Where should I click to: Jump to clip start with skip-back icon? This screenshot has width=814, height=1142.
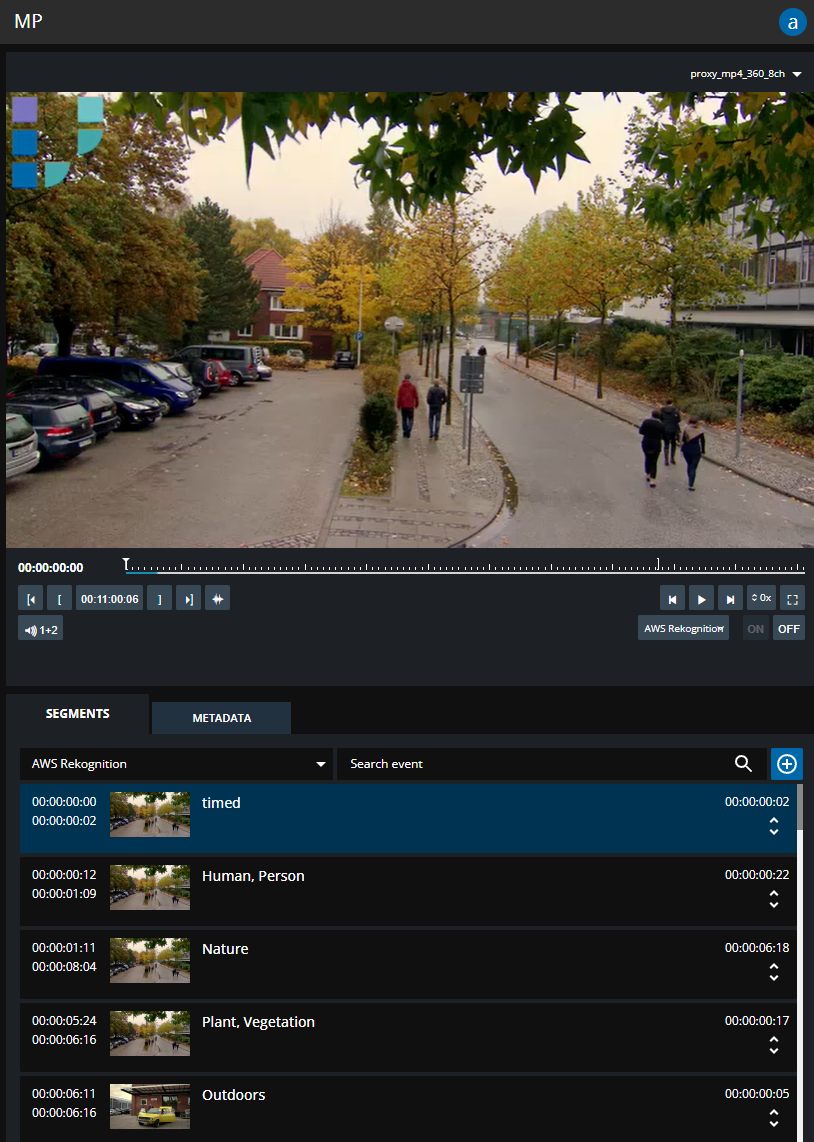672,597
